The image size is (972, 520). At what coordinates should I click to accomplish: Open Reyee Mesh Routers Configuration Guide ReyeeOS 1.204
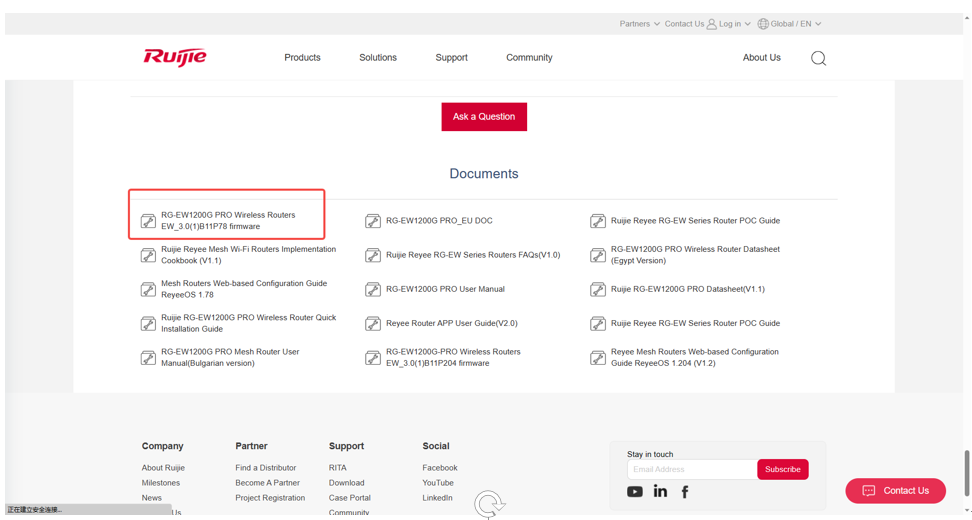coord(694,358)
